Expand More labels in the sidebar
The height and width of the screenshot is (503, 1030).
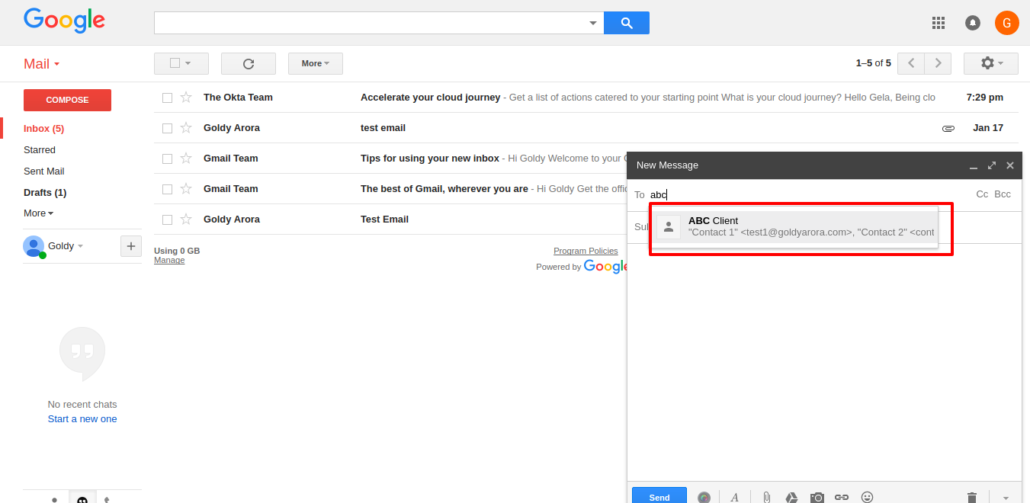pos(38,213)
